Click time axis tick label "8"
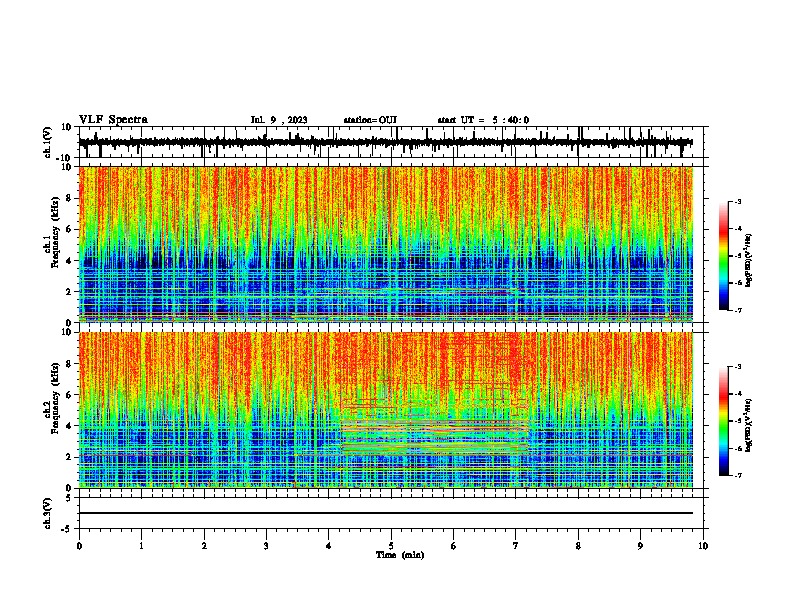This screenshot has height=612, width=792. (x=578, y=546)
